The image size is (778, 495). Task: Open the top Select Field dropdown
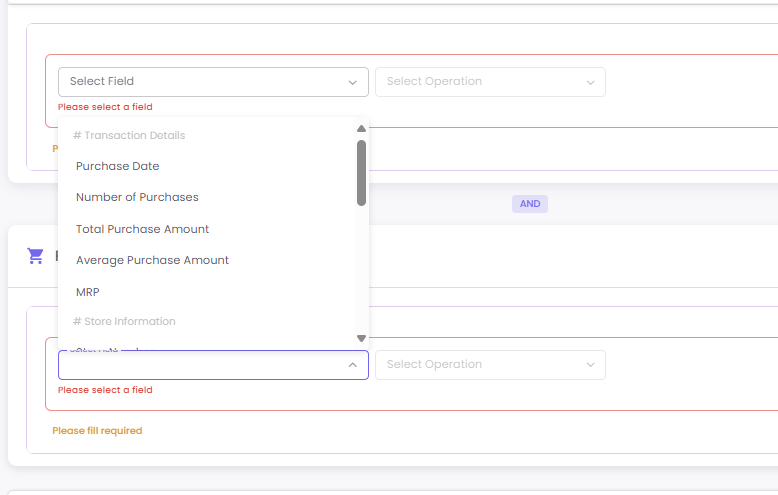(213, 82)
